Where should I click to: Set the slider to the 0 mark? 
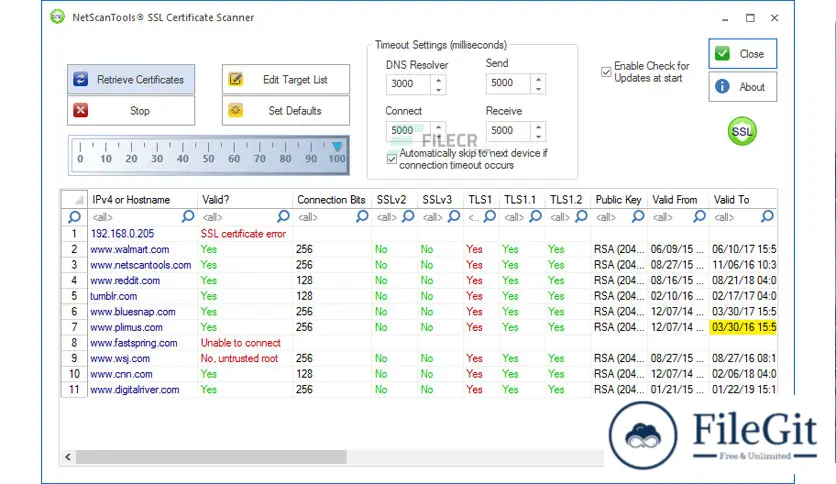[x=80, y=148]
